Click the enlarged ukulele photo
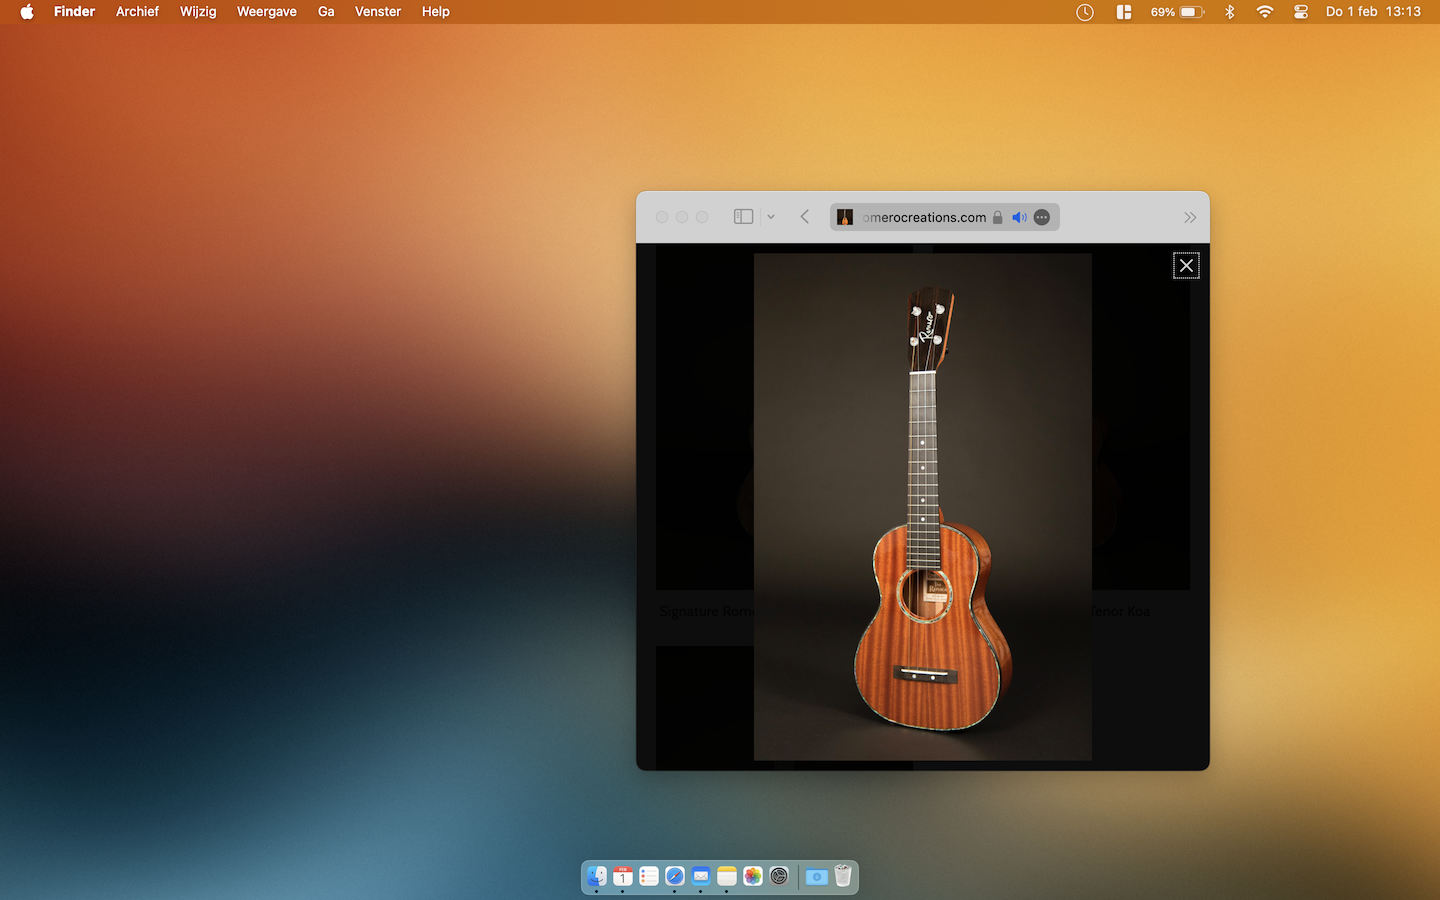 point(923,507)
